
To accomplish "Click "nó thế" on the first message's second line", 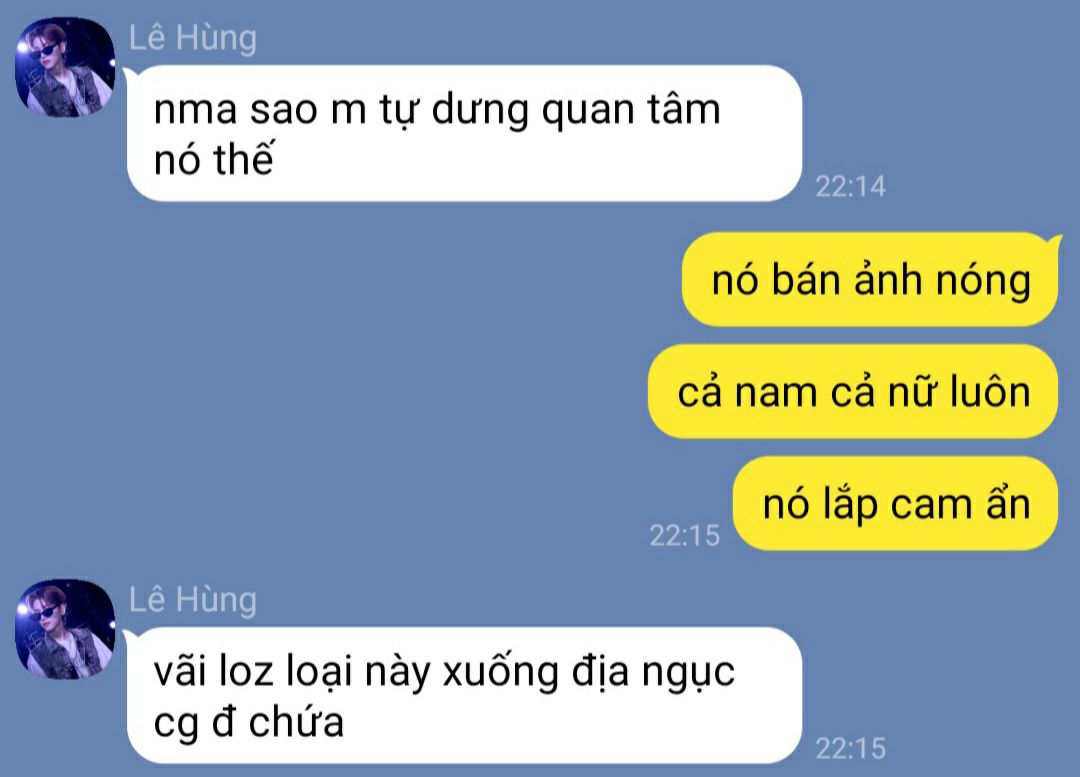I will click(x=214, y=159).
